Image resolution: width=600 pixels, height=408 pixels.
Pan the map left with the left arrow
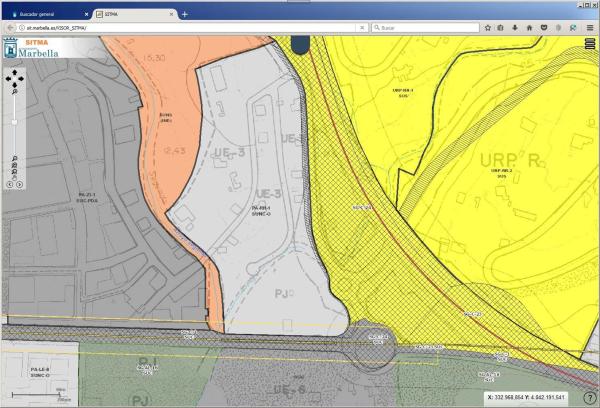tap(8, 79)
